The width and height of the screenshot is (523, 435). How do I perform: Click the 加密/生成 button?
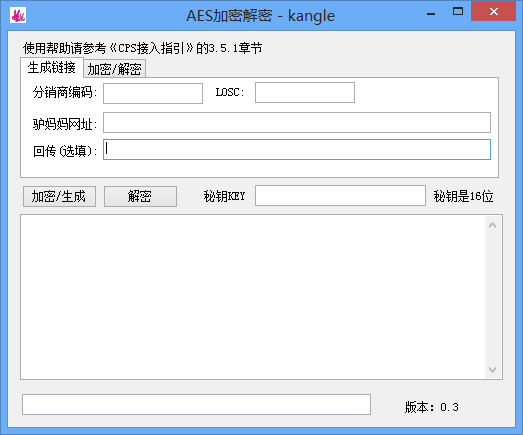59,196
